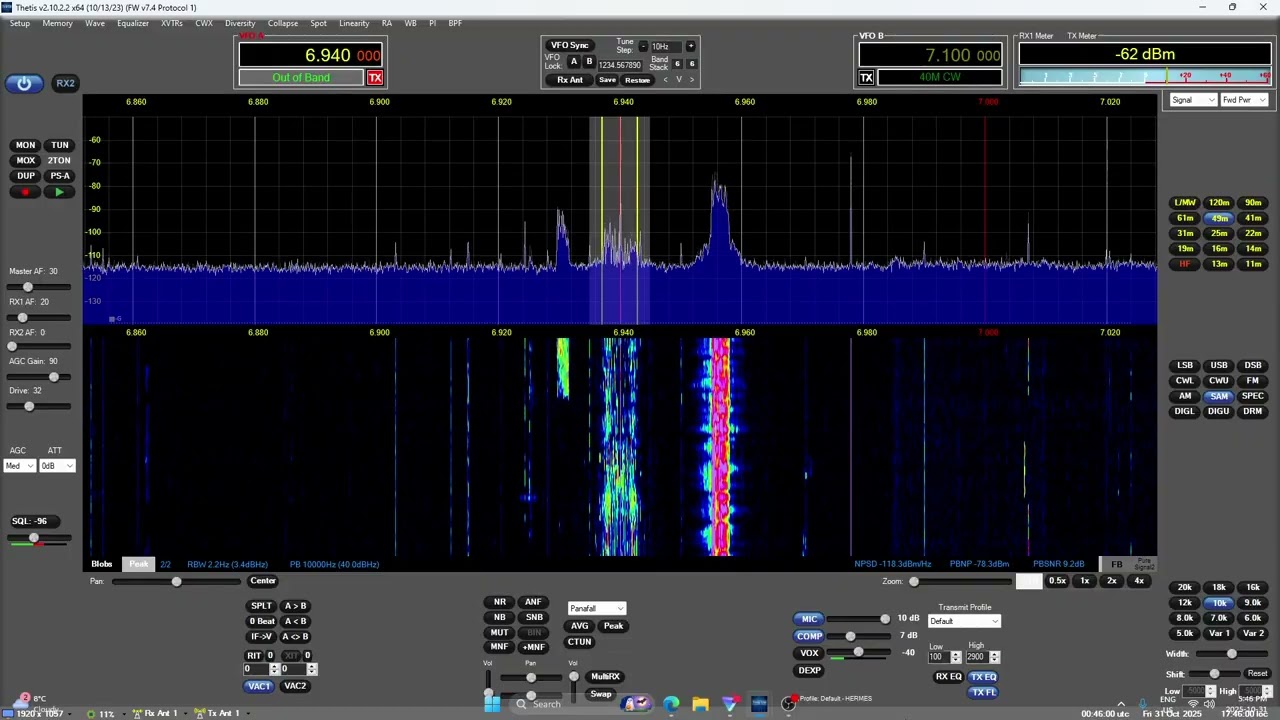The image size is (1280, 720).
Task: Toggle the VAC1 virtual audio button
Action: point(258,686)
